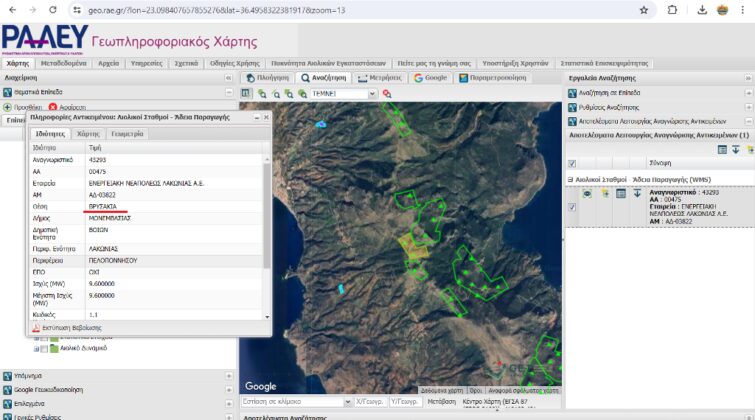Switch to the Πλοήγηση map toolbar tab

click(267, 78)
